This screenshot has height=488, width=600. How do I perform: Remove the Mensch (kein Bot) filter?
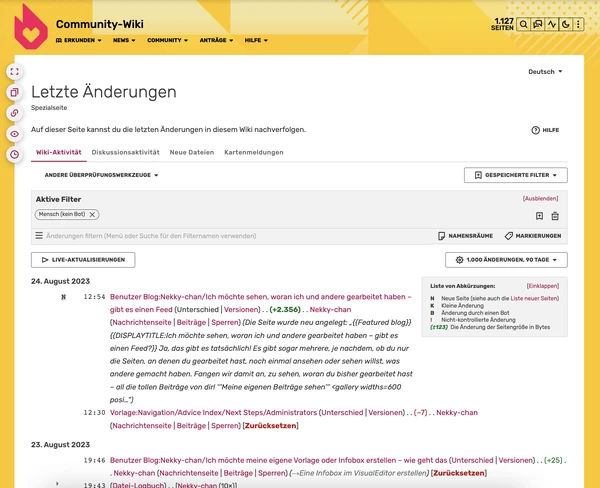click(92, 215)
